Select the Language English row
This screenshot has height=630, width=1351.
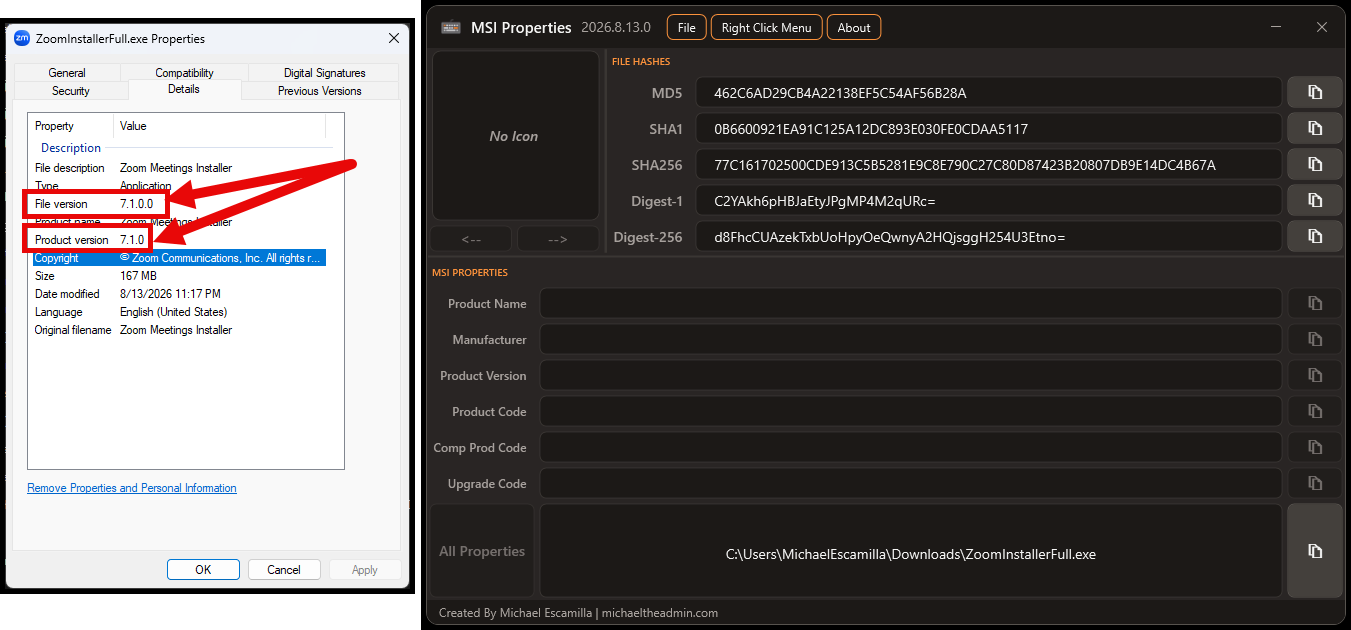coord(178,312)
